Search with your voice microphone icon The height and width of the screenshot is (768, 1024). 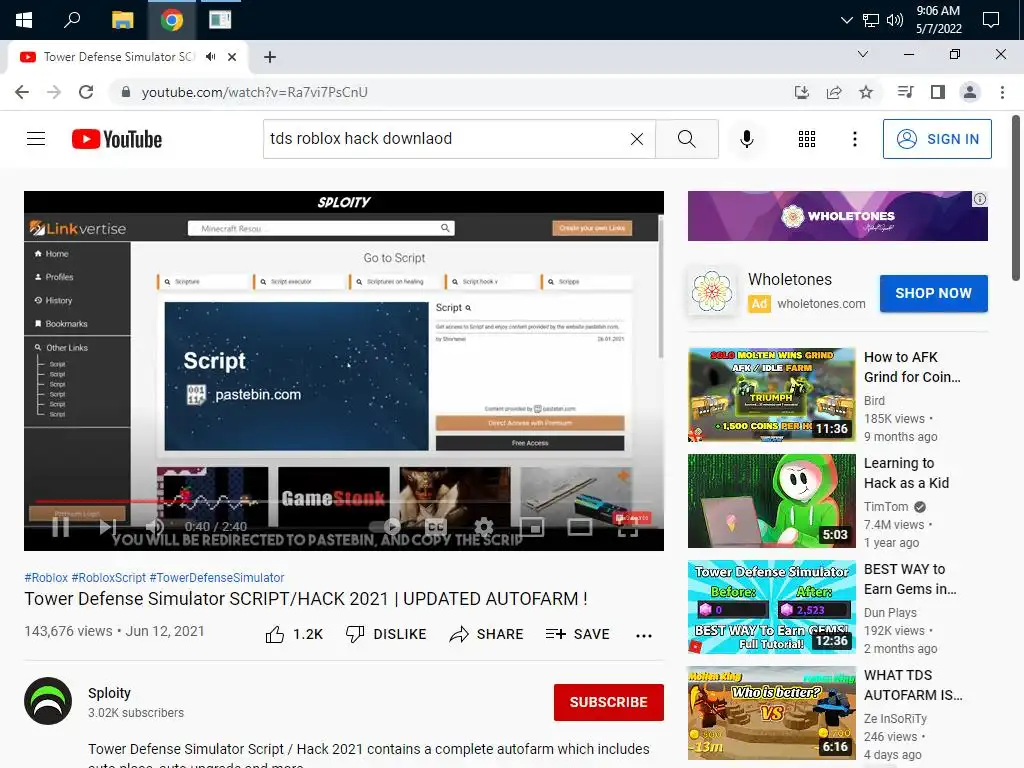click(747, 139)
